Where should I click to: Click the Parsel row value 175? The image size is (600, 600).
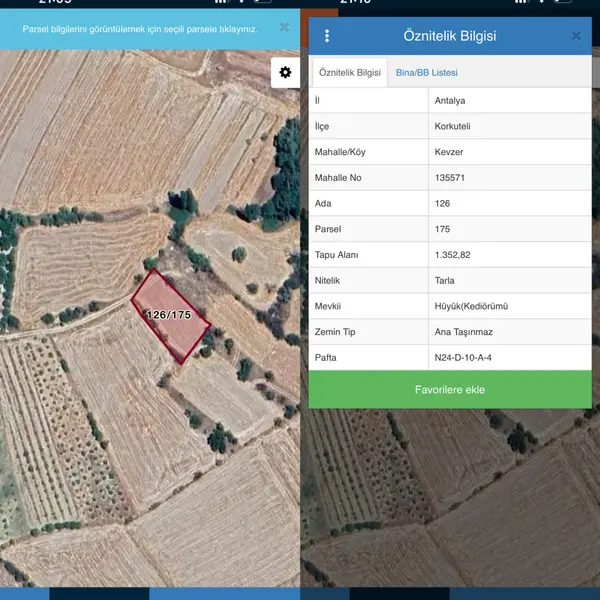pos(442,229)
